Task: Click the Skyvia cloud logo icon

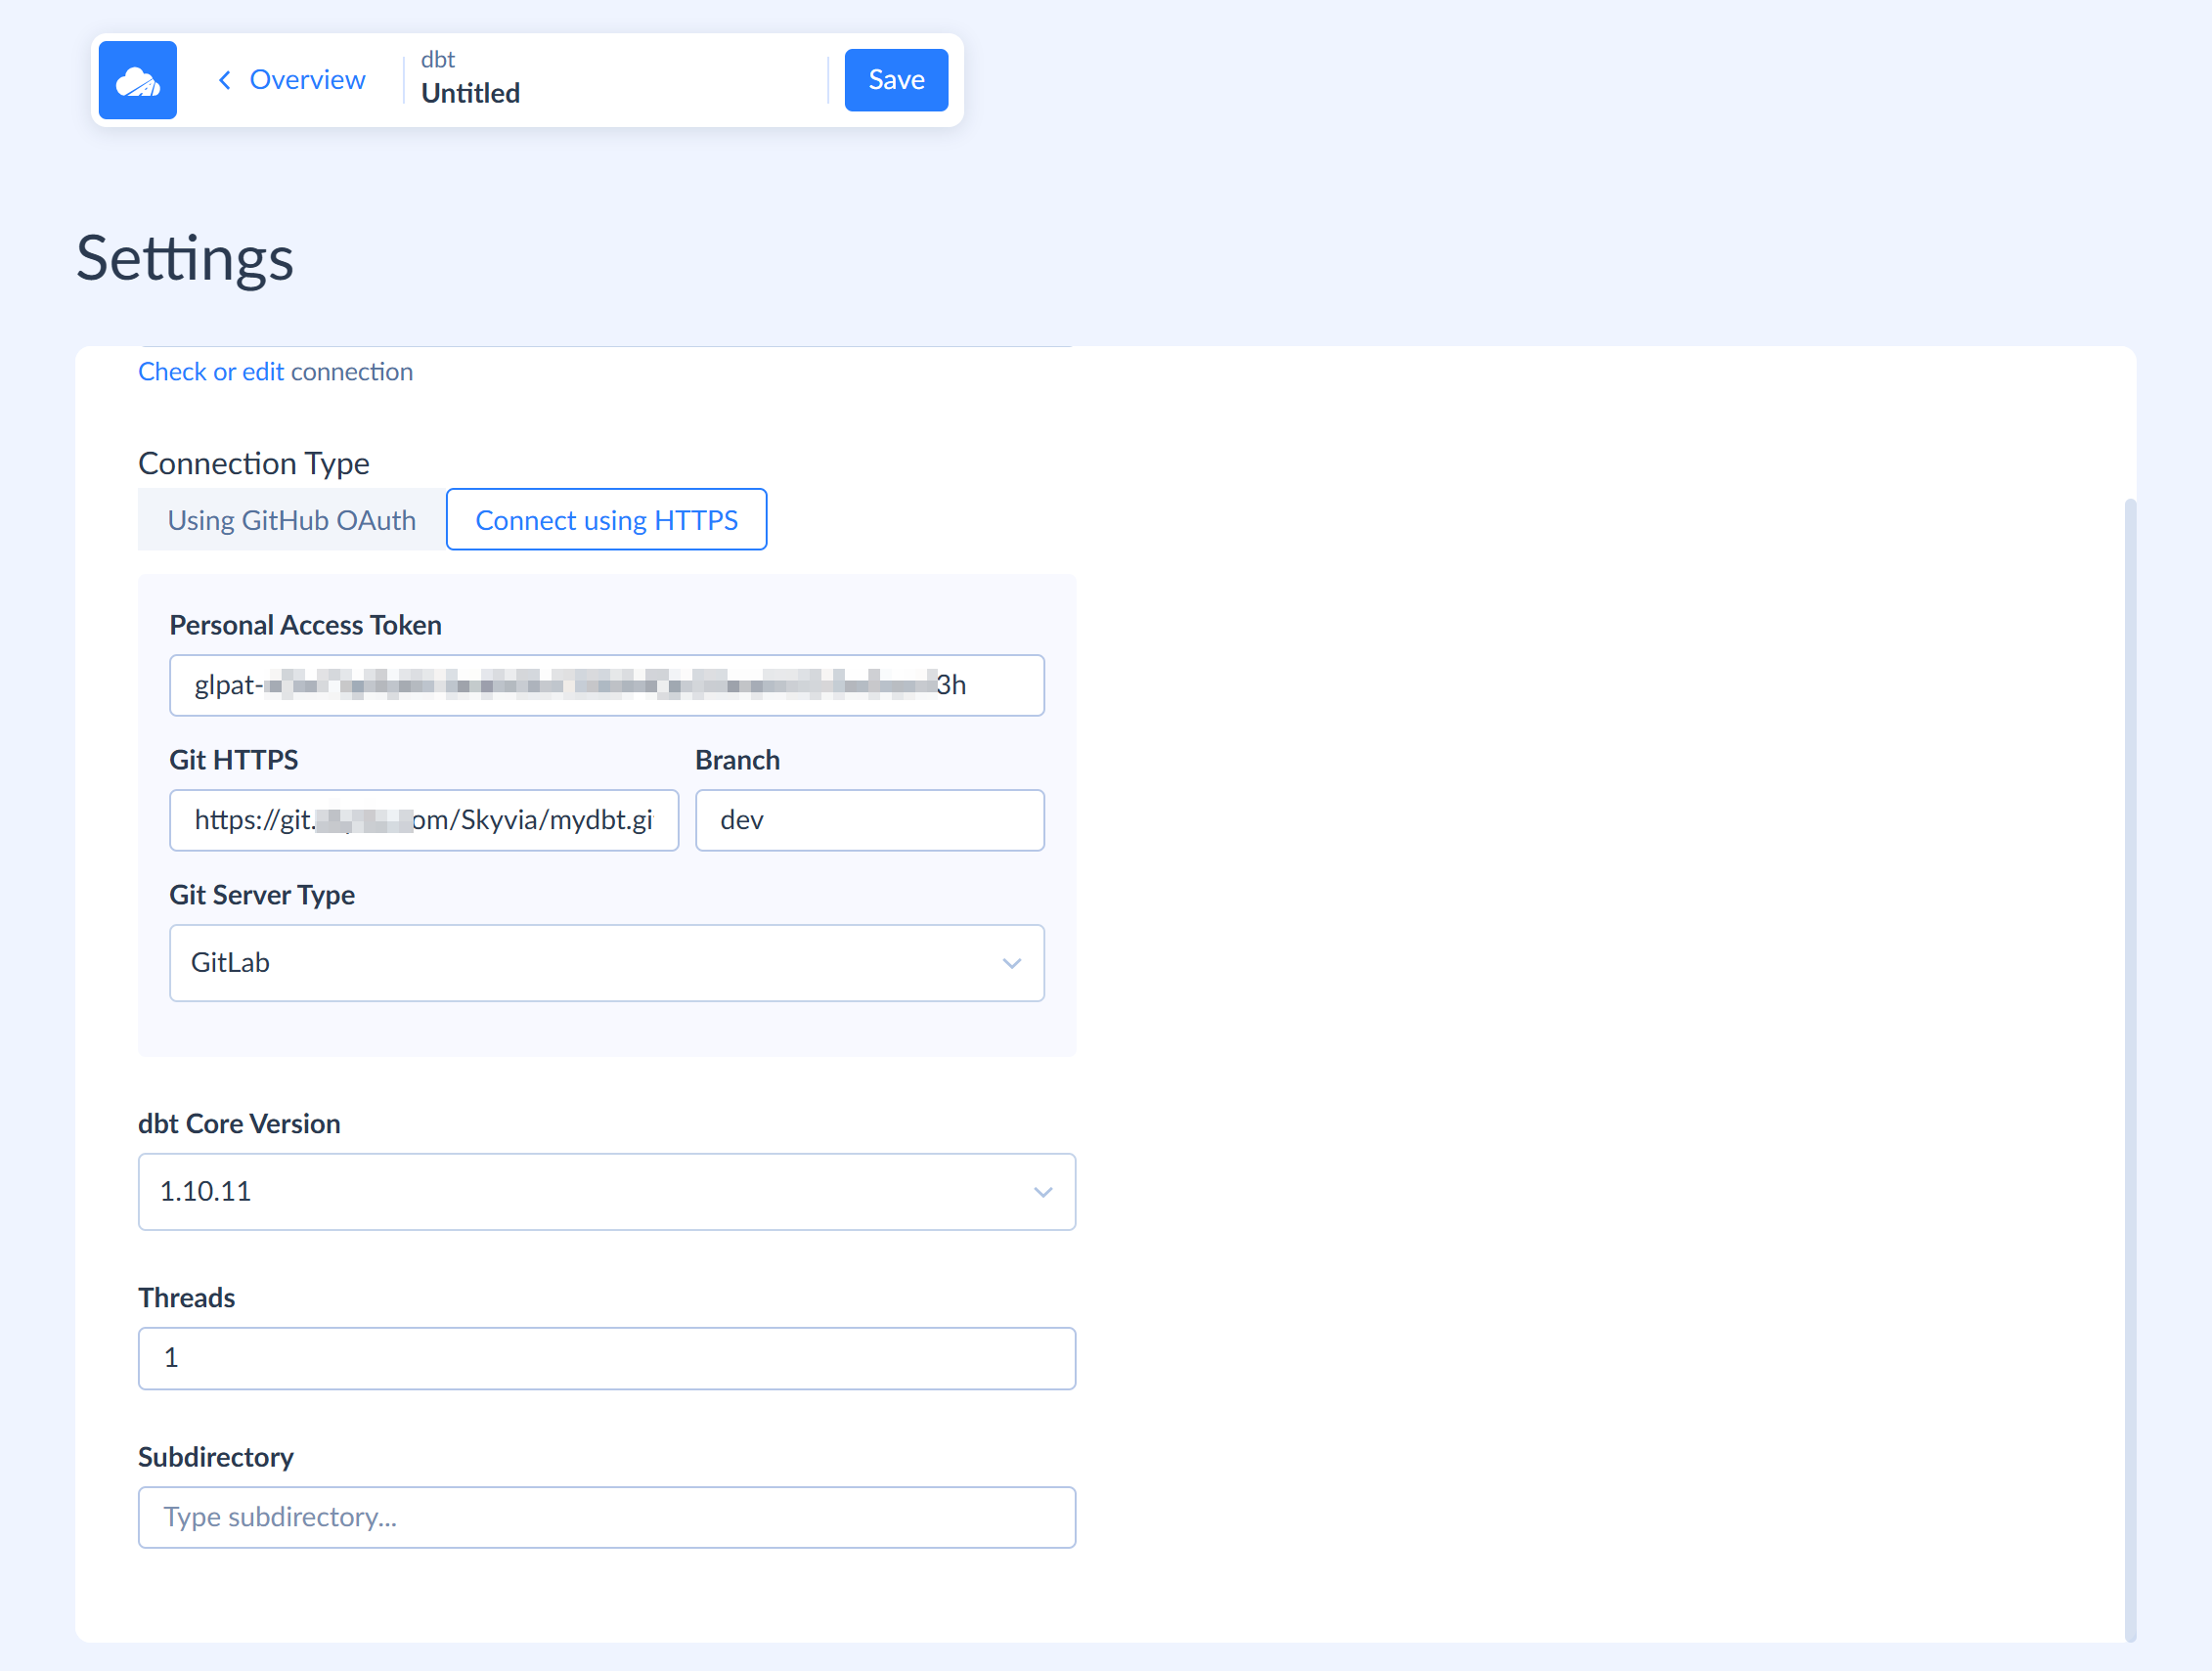Action: (137, 80)
